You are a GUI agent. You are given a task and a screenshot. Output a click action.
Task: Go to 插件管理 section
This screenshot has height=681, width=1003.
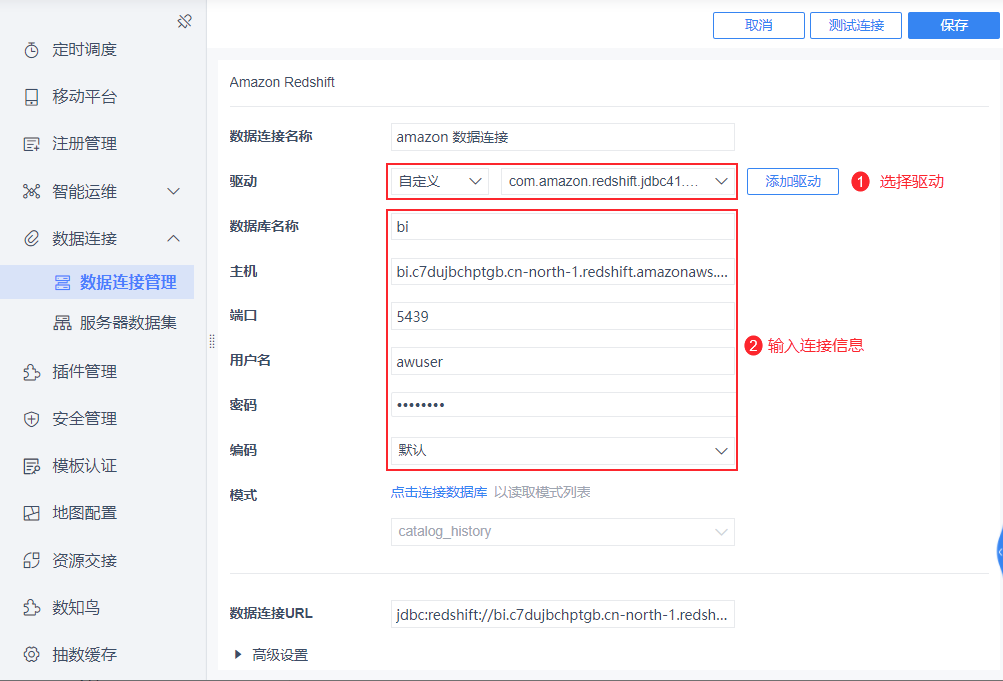(84, 372)
